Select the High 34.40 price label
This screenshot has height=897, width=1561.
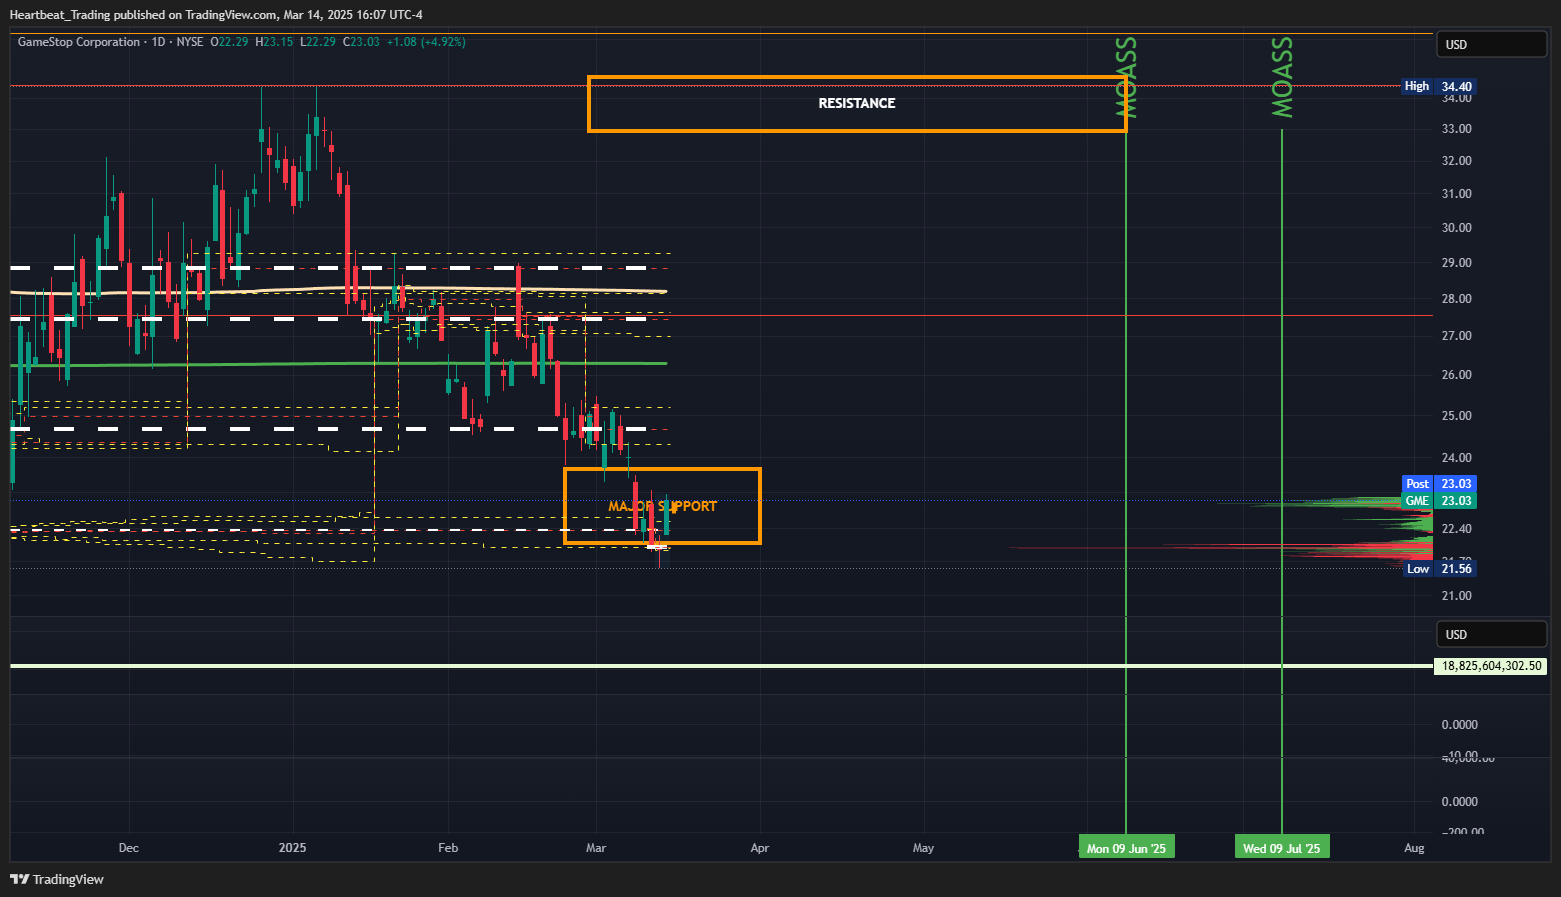coord(1438,86)
